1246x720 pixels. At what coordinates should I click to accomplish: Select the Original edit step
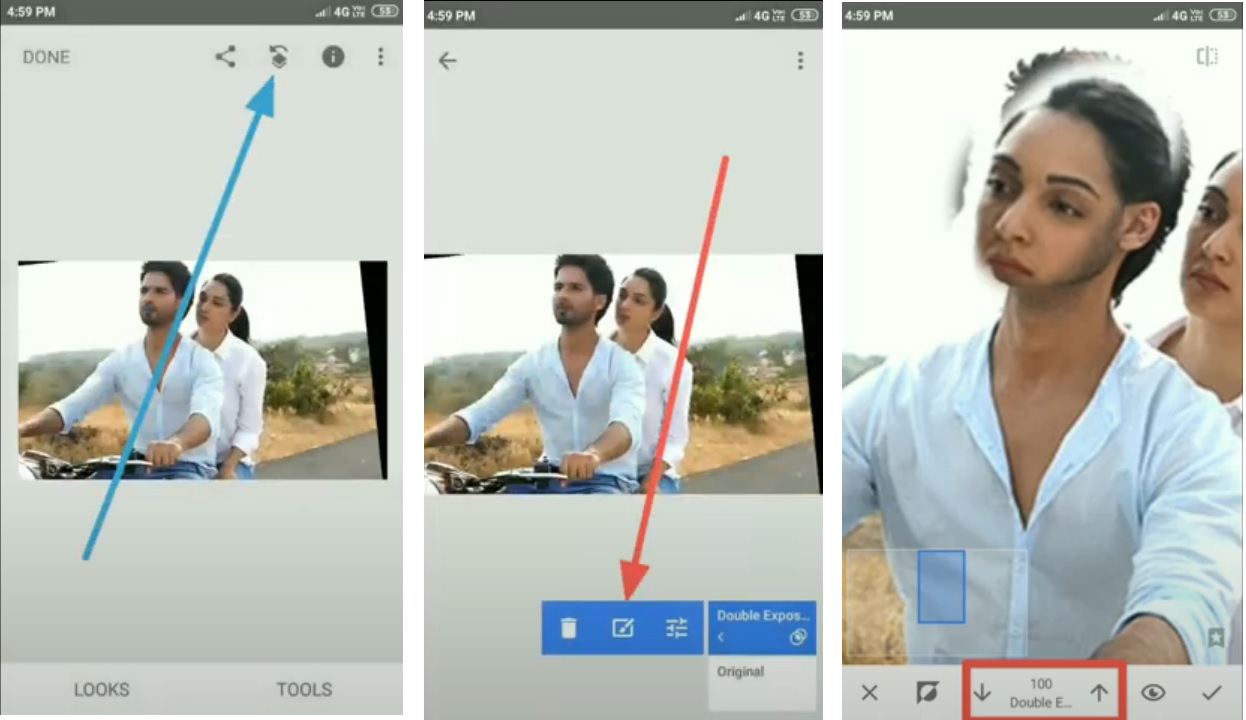point(740,671)
